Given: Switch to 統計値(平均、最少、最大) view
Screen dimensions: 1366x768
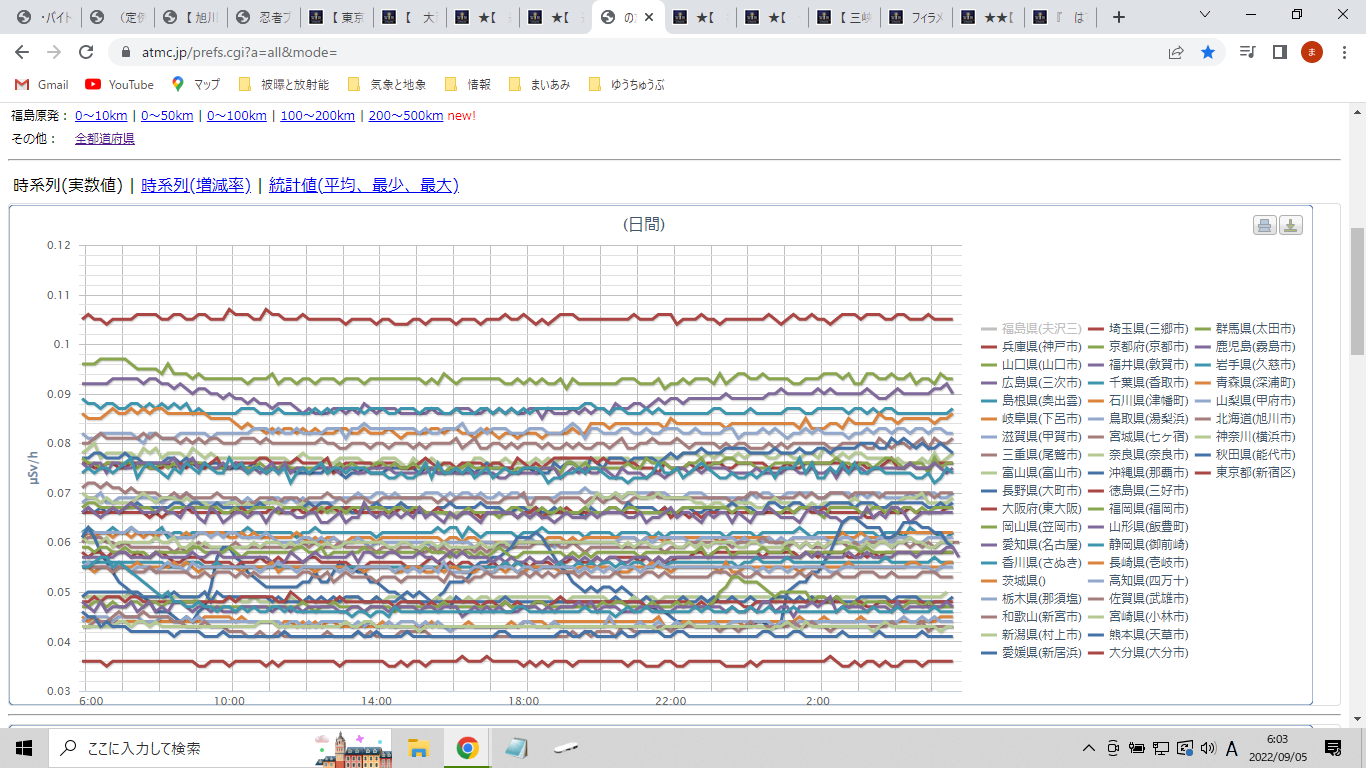Looking at the screenshot, I should [363, 185].
